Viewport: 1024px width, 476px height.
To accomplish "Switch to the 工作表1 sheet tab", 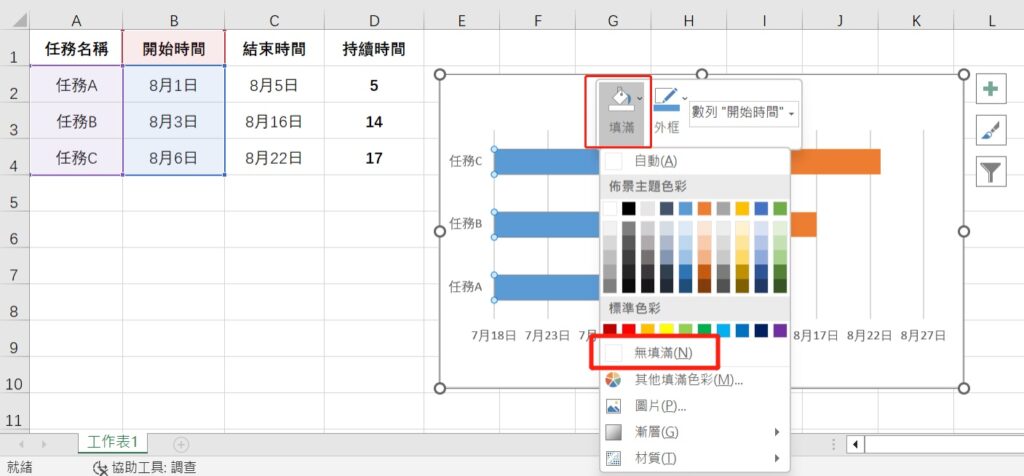I will click(113, 442).
